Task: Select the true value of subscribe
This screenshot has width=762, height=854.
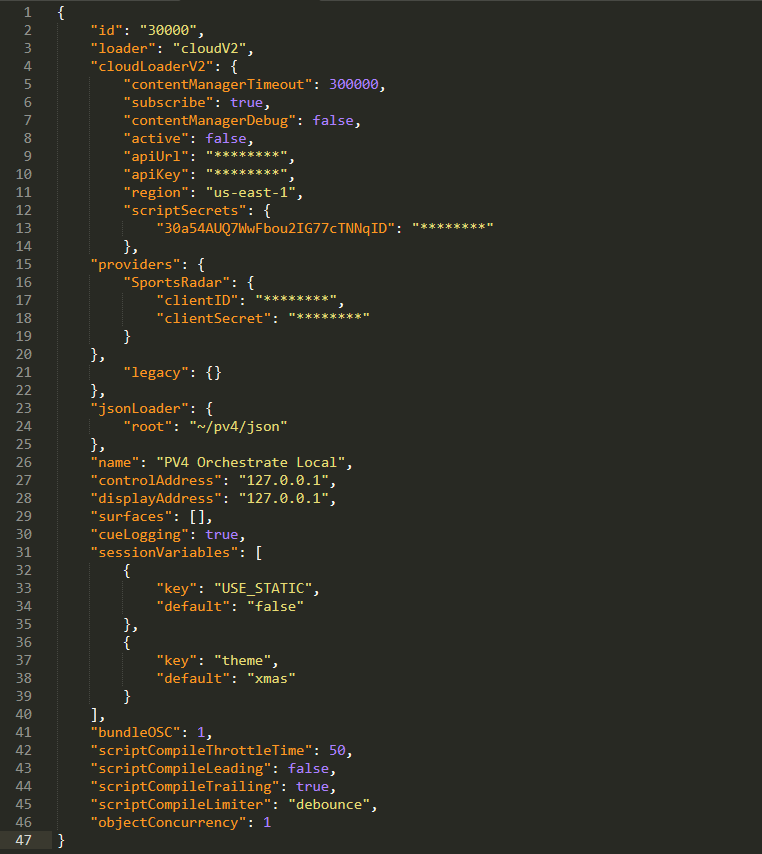Action: click(246, 102)
